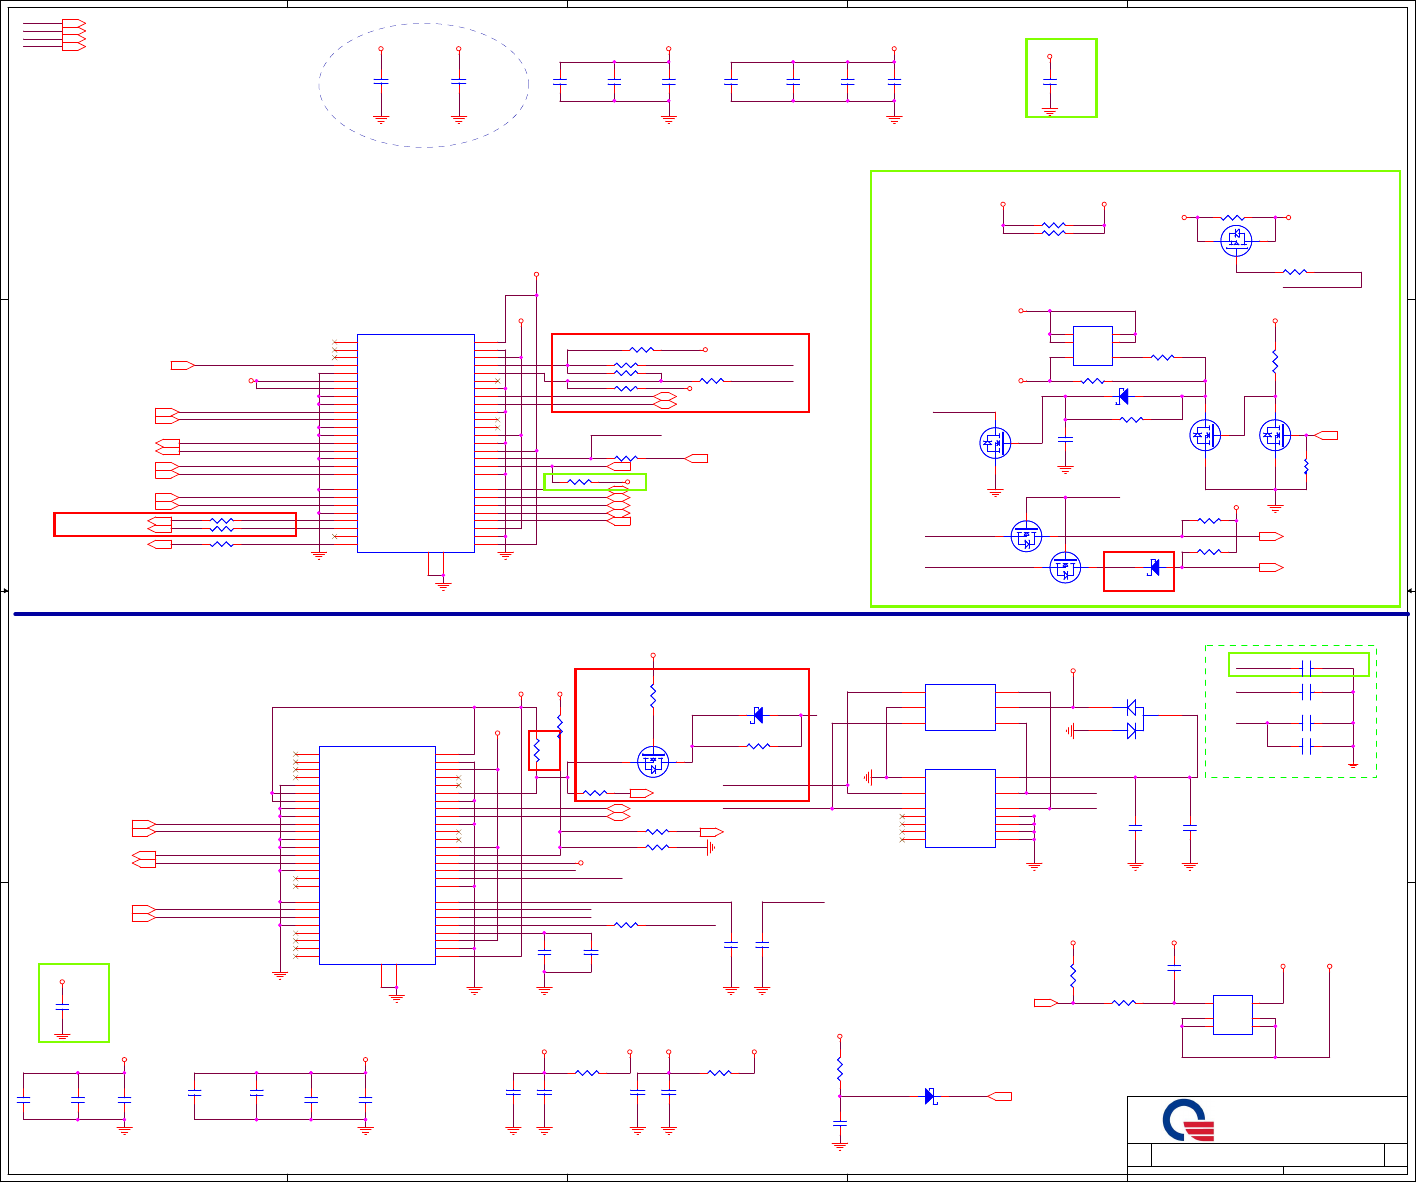The width and height of the screenshot is (1416, 1183).
Task: Click the small square IC inside the large green region
Action: pos(1092,346)
